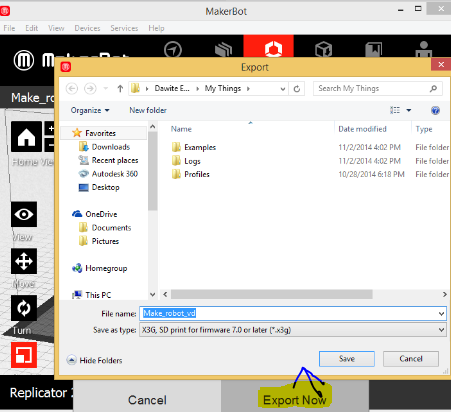The height and width of the screenshot is (412, 451).
Task: Click the Home View house icon
Action: 26,137
